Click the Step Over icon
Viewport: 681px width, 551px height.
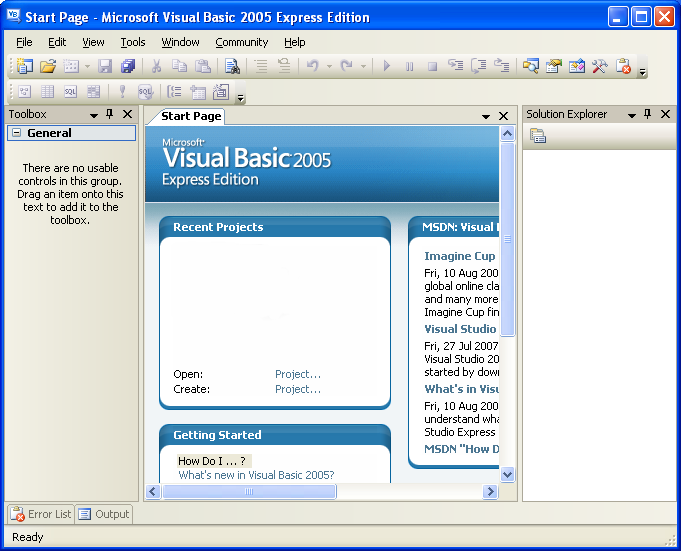[x=479, y=66]
